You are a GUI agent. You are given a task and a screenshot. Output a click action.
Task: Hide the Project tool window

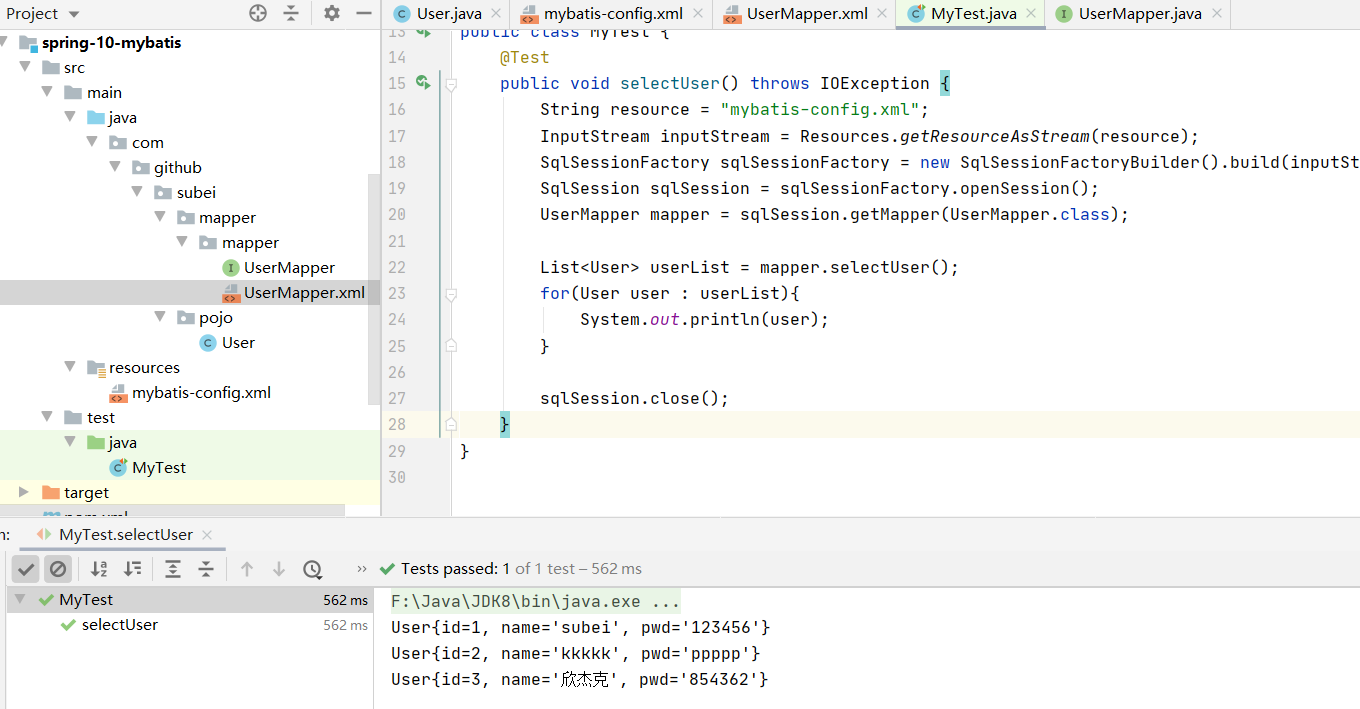click(364, 13)
